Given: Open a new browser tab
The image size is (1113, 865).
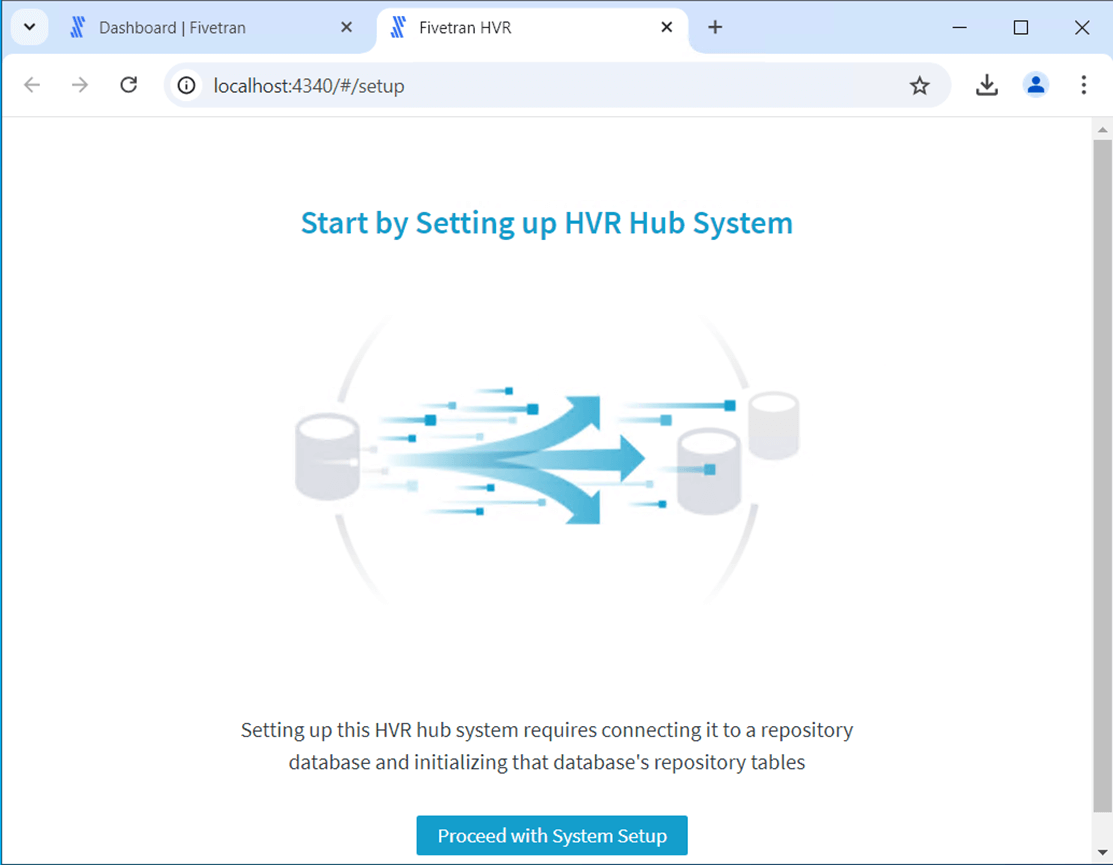Looking at the screenshot, I should point(715,28).
